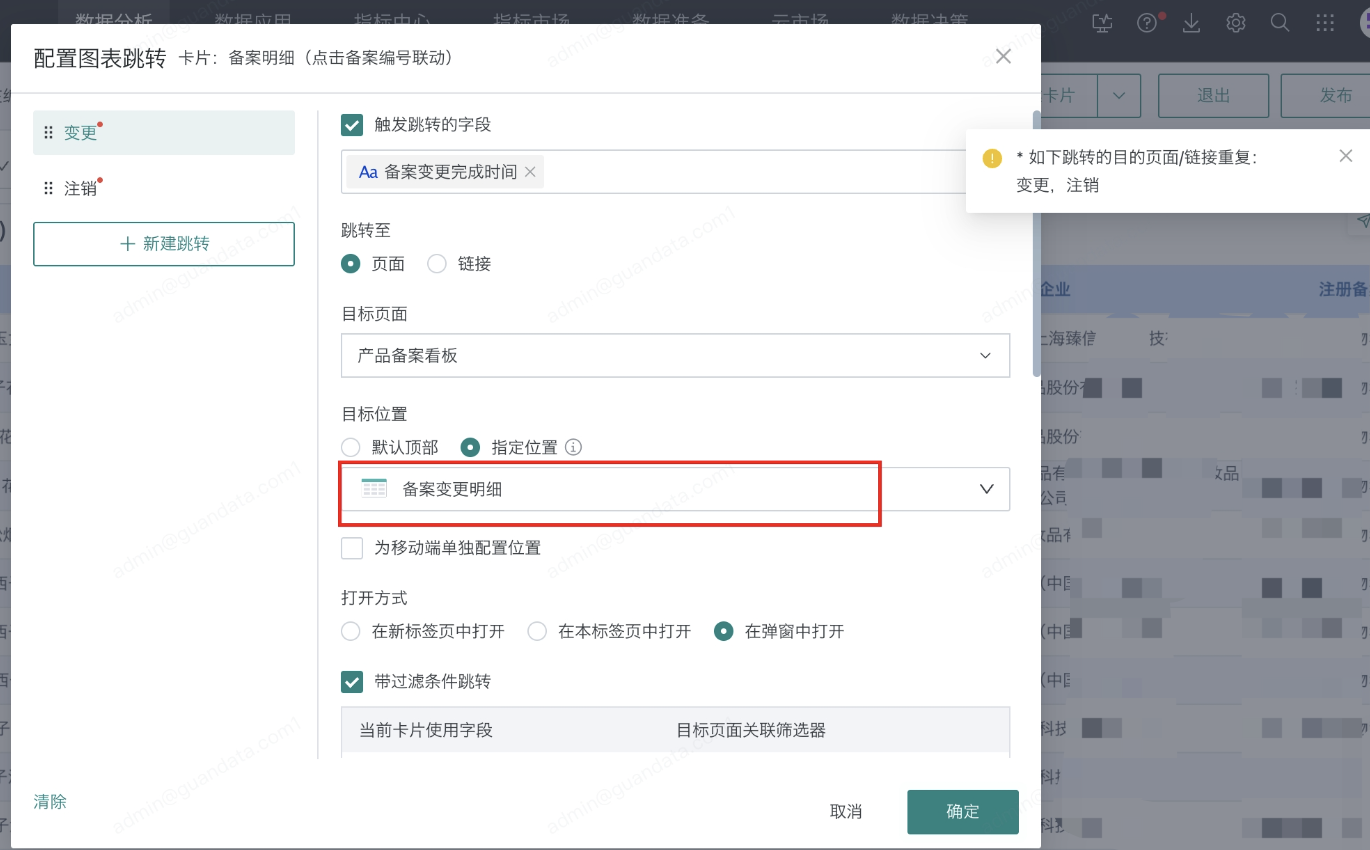
Task: Click the drag handle beside 注销
Action: (48, 188)
